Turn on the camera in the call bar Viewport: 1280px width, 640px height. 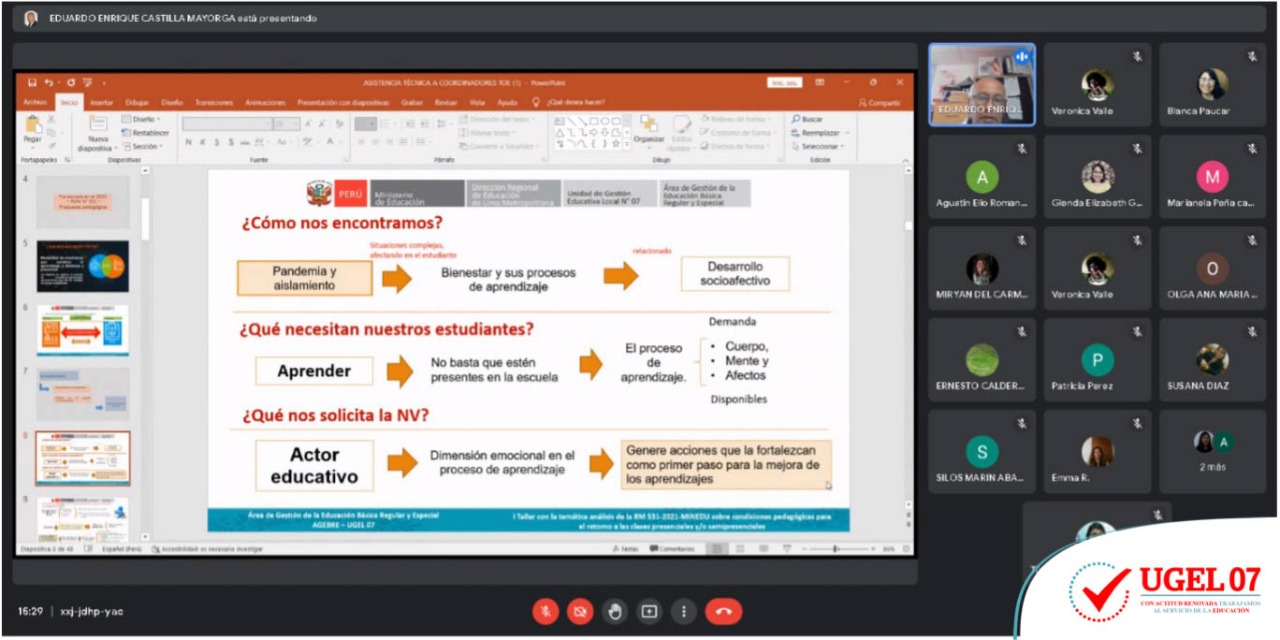579,611
